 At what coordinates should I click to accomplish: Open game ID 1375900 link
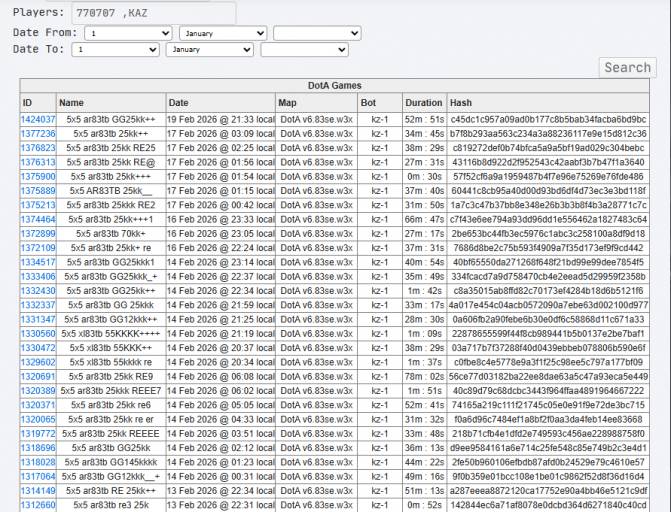(38, 176)
